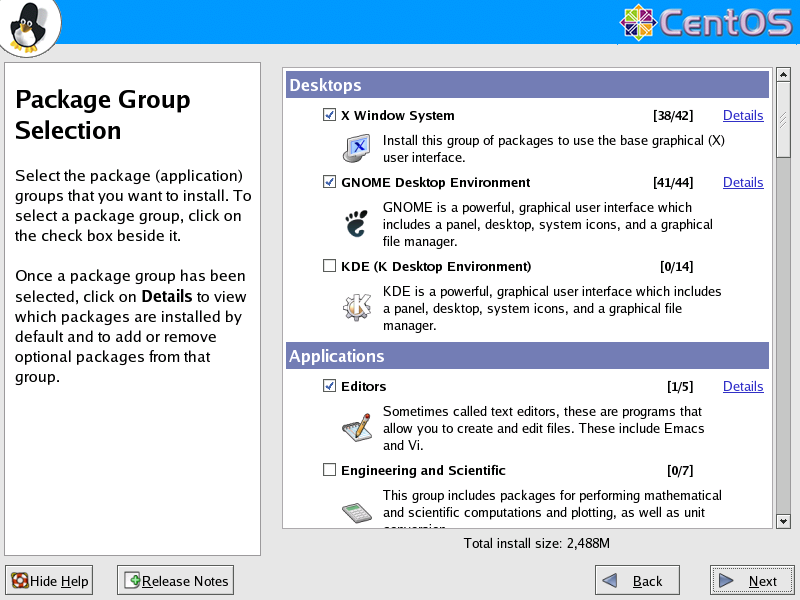This screenshot has width=800, height=600.
Task: Hide the Help panel
Action: tap(50, 581)
